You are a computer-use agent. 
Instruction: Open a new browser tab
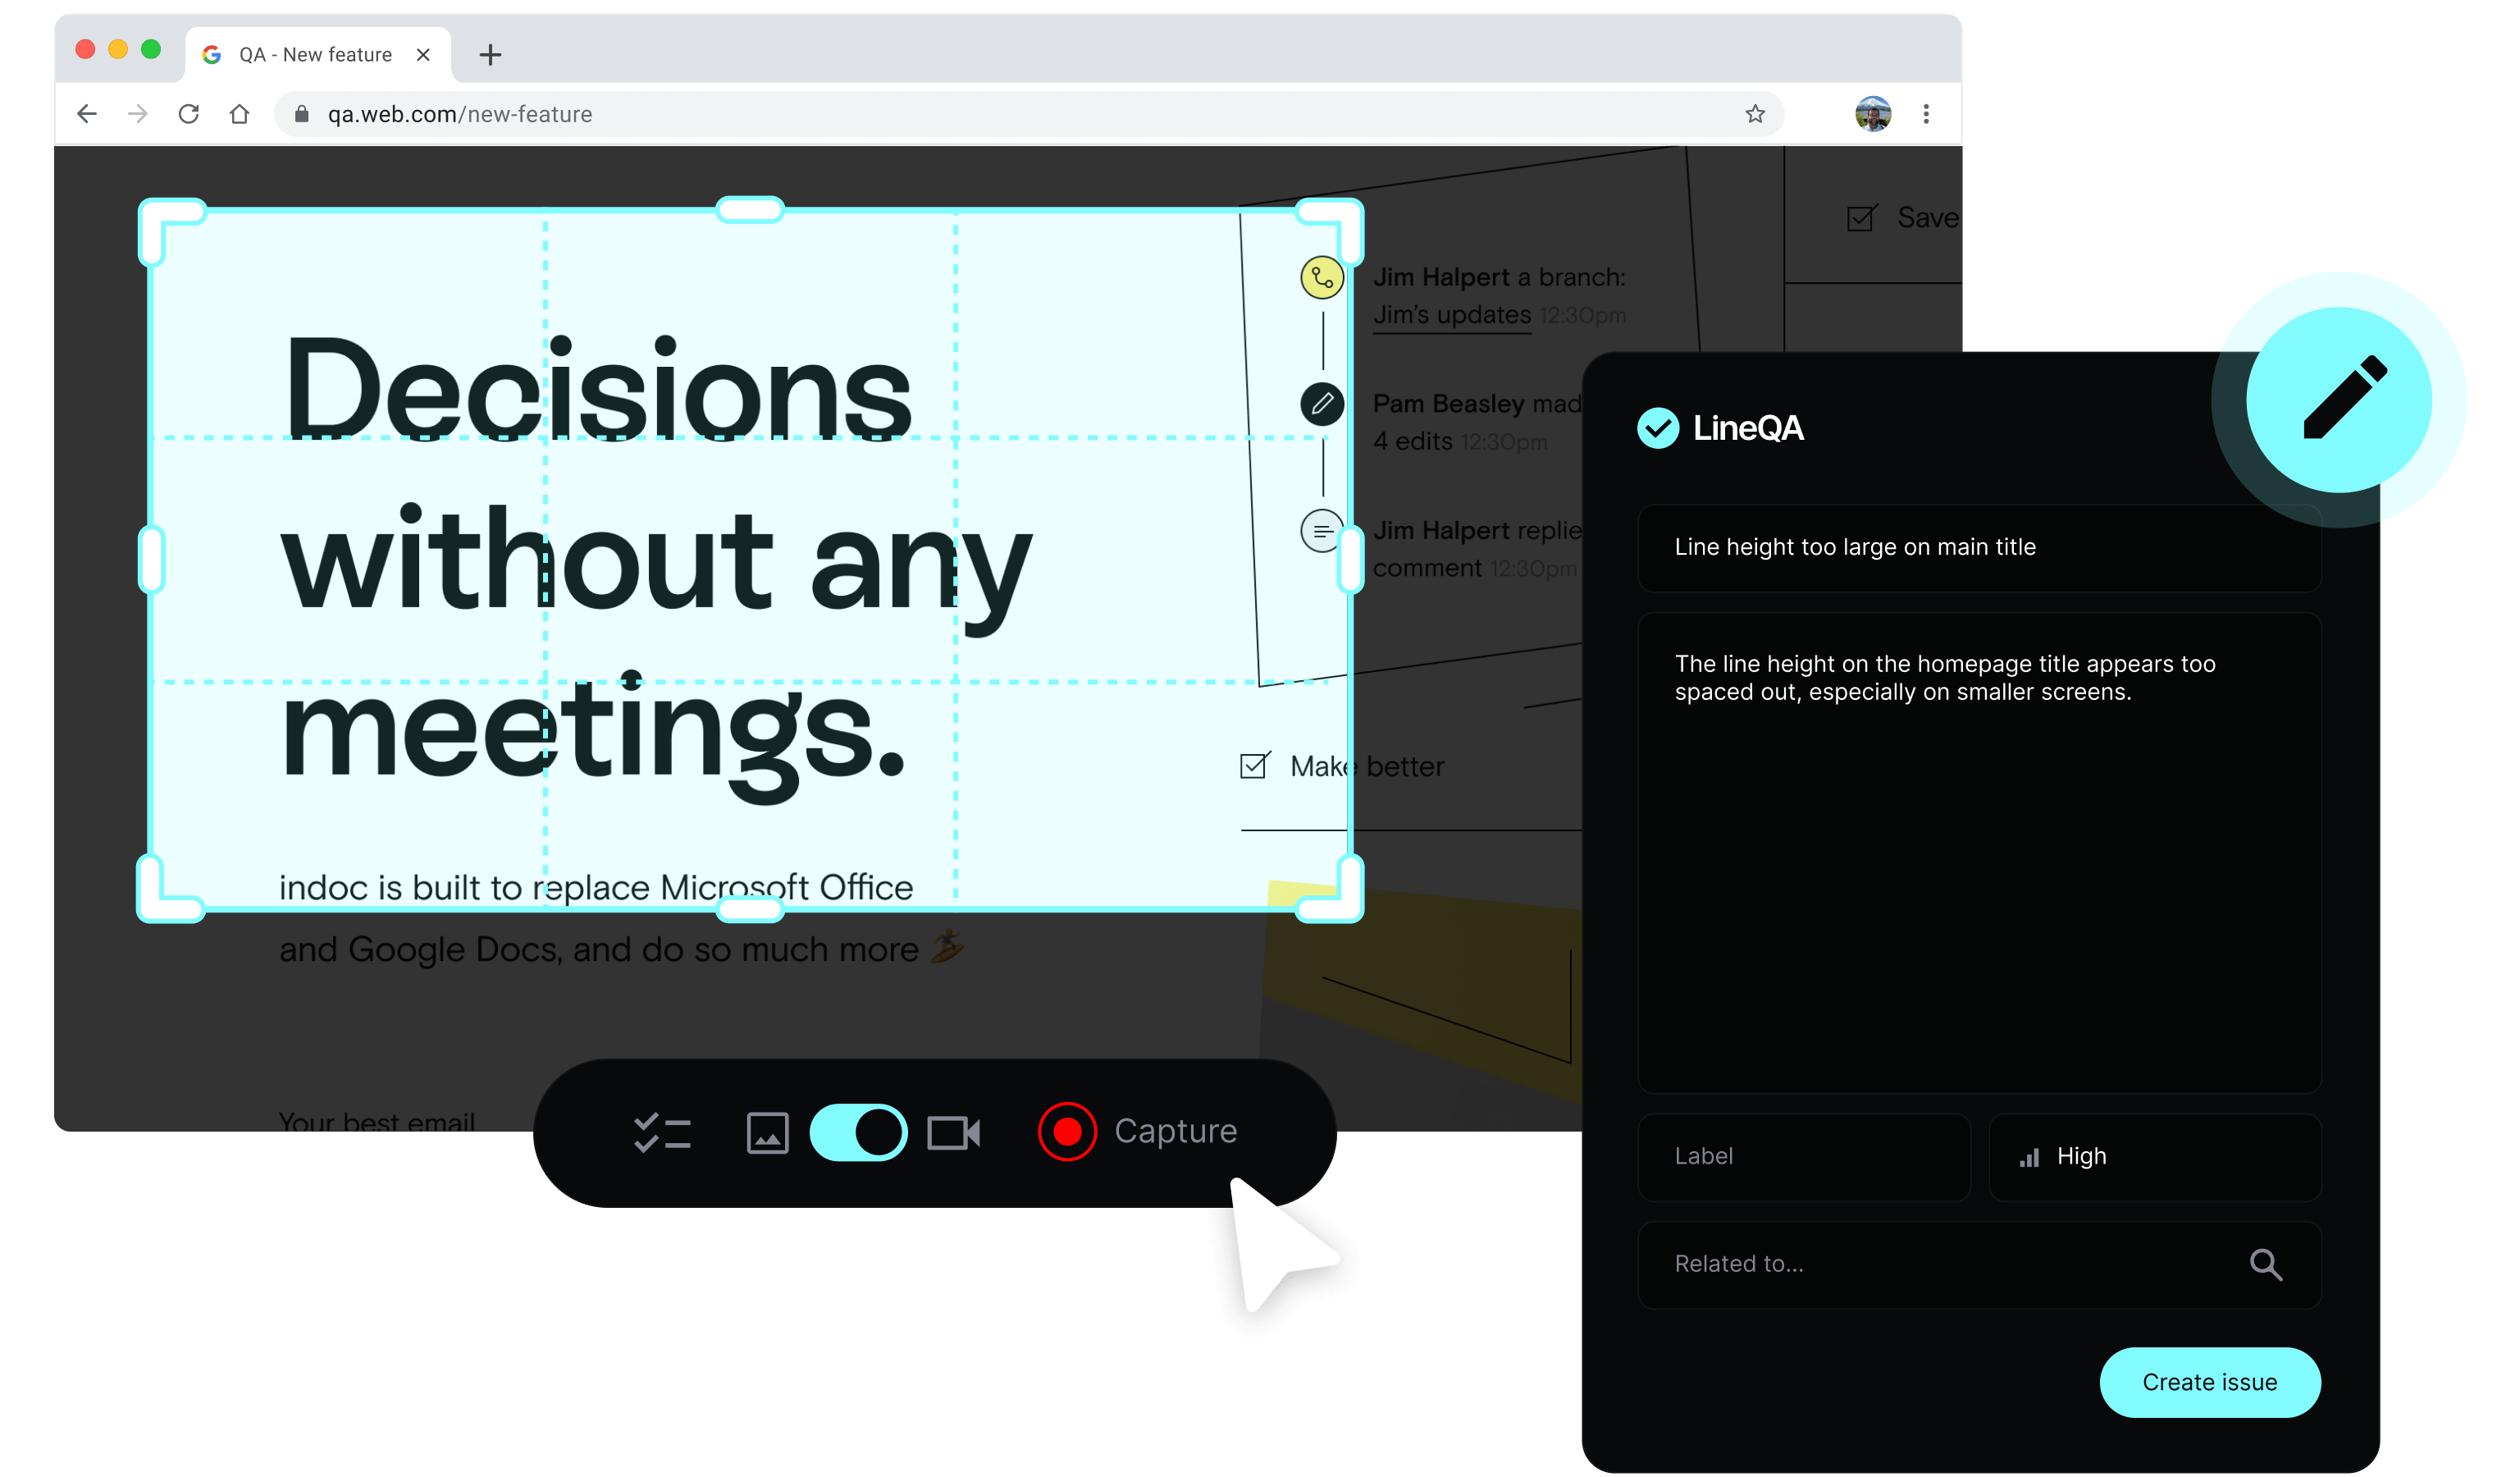[x=490, y=55]
